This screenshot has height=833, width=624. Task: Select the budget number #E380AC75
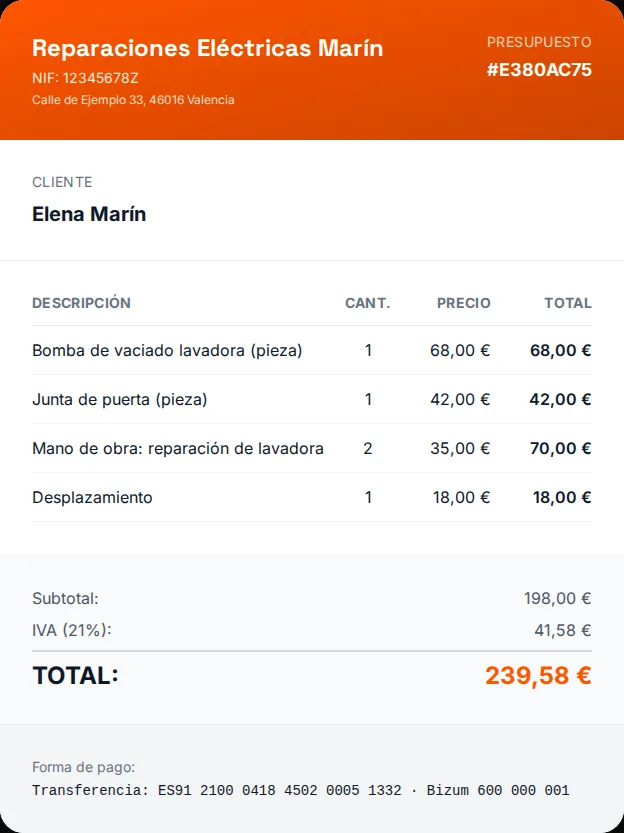539,70
